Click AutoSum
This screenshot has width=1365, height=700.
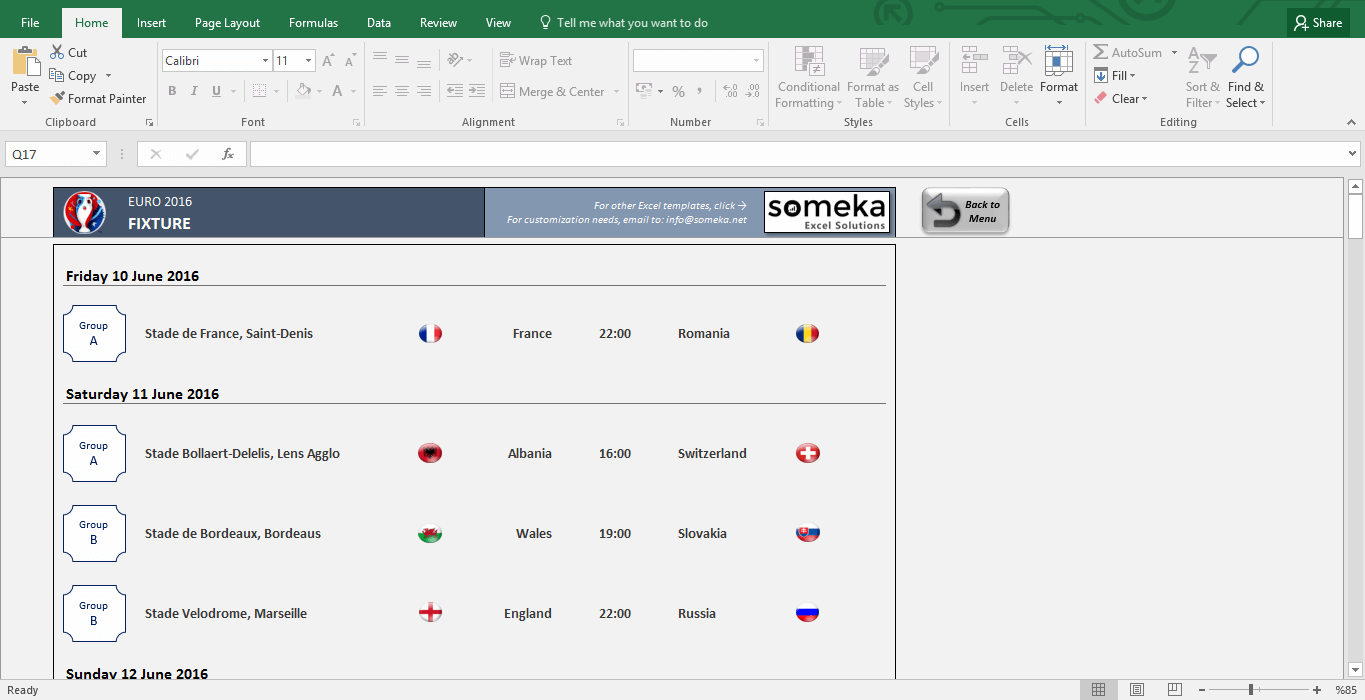(x=1128, y=53)
